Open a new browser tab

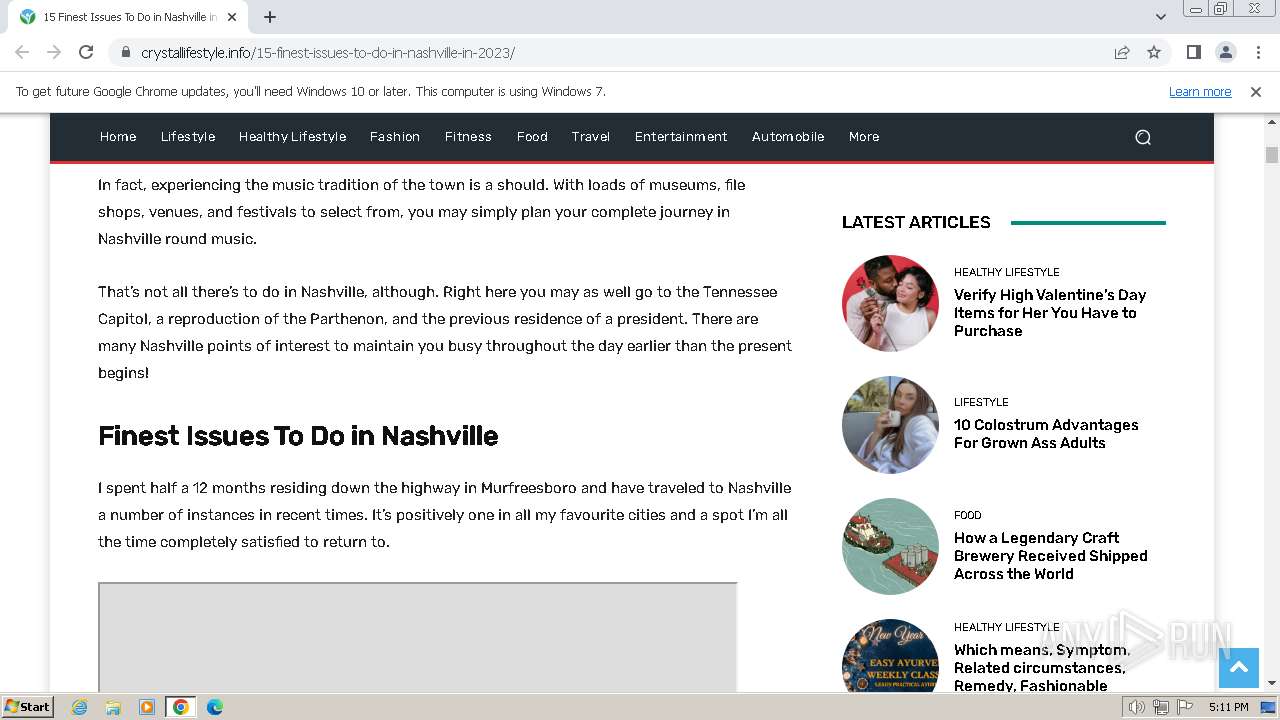point(270,17)
